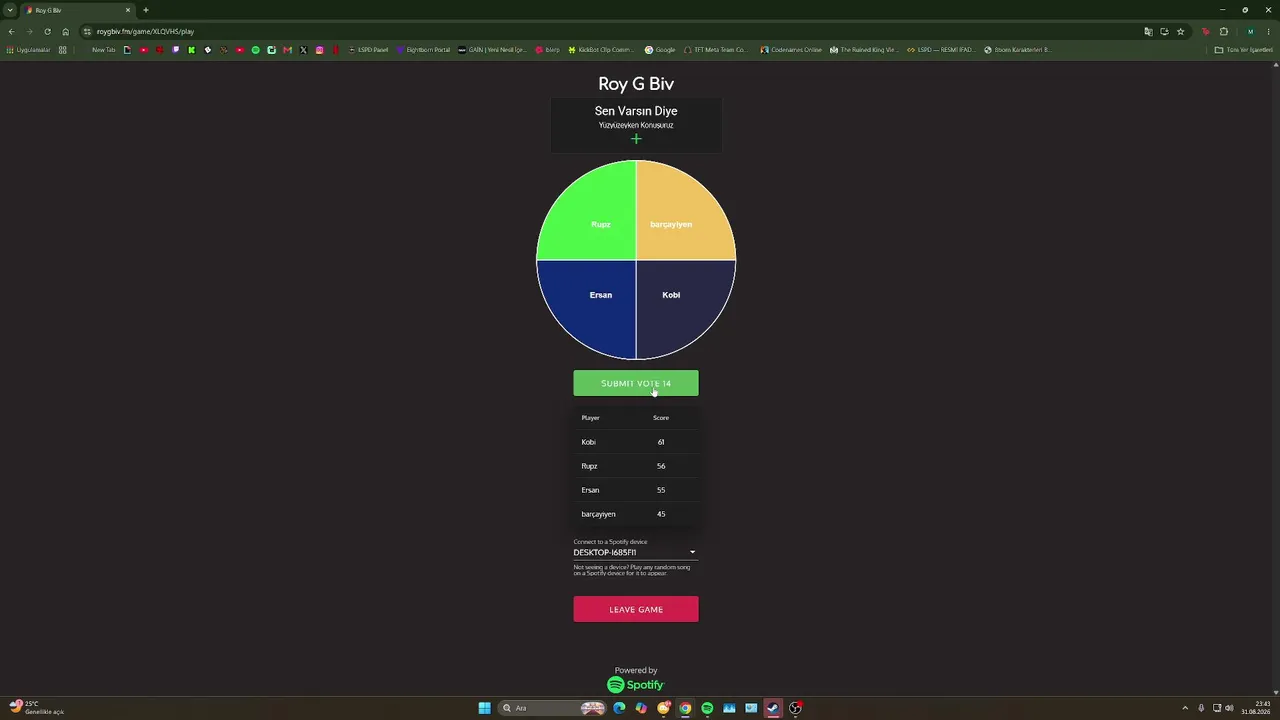Open the Uygulamalar apps bookmark
This screenshot has height=720, width=1280.
coord(28,50)
